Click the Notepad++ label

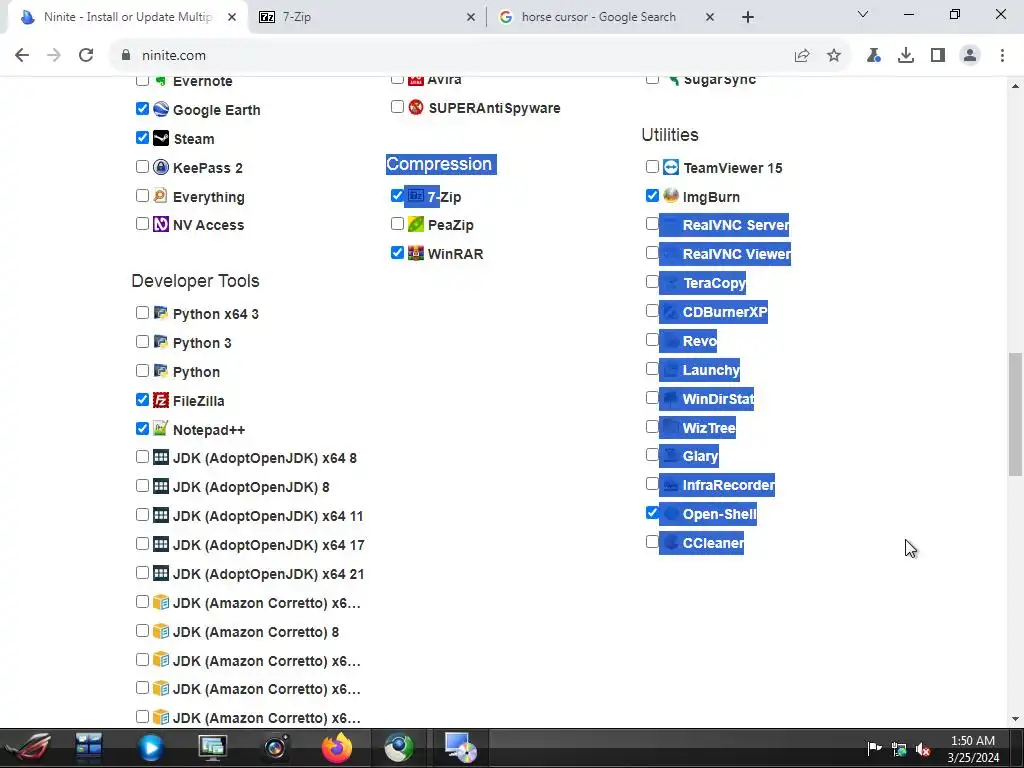point(209,430)
